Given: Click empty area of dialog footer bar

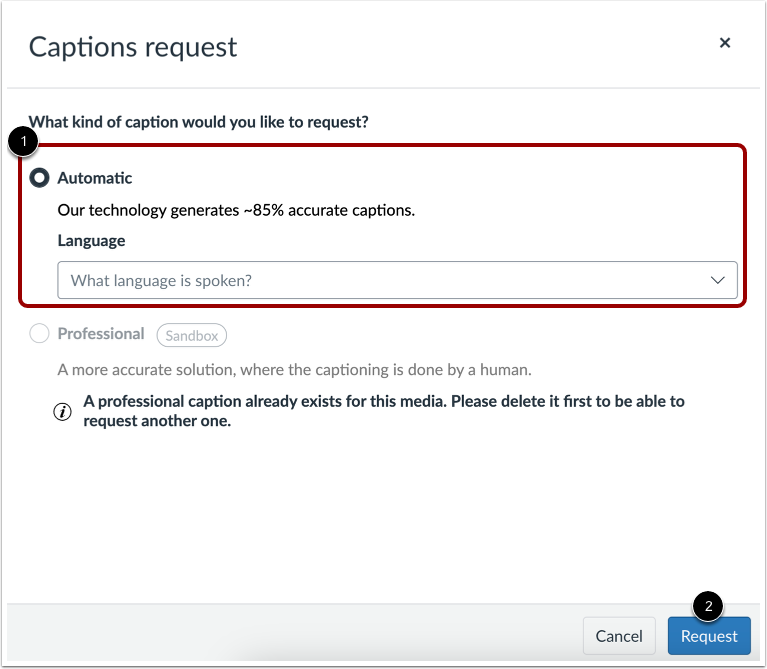Looking at the screenshot, I should [x=300, y=636].
